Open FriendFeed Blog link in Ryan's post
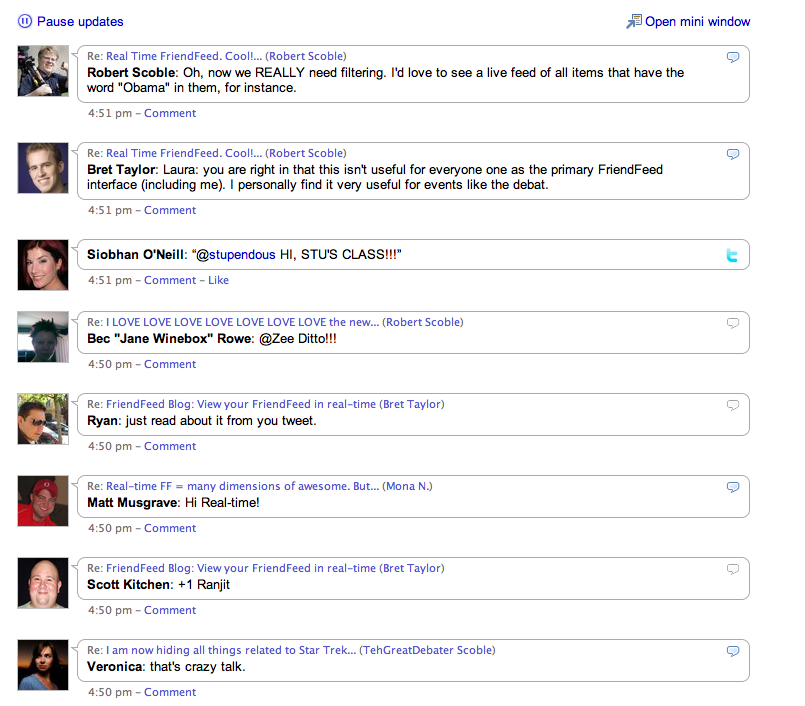The image size is (805, 706). click(x=241, y=404)
